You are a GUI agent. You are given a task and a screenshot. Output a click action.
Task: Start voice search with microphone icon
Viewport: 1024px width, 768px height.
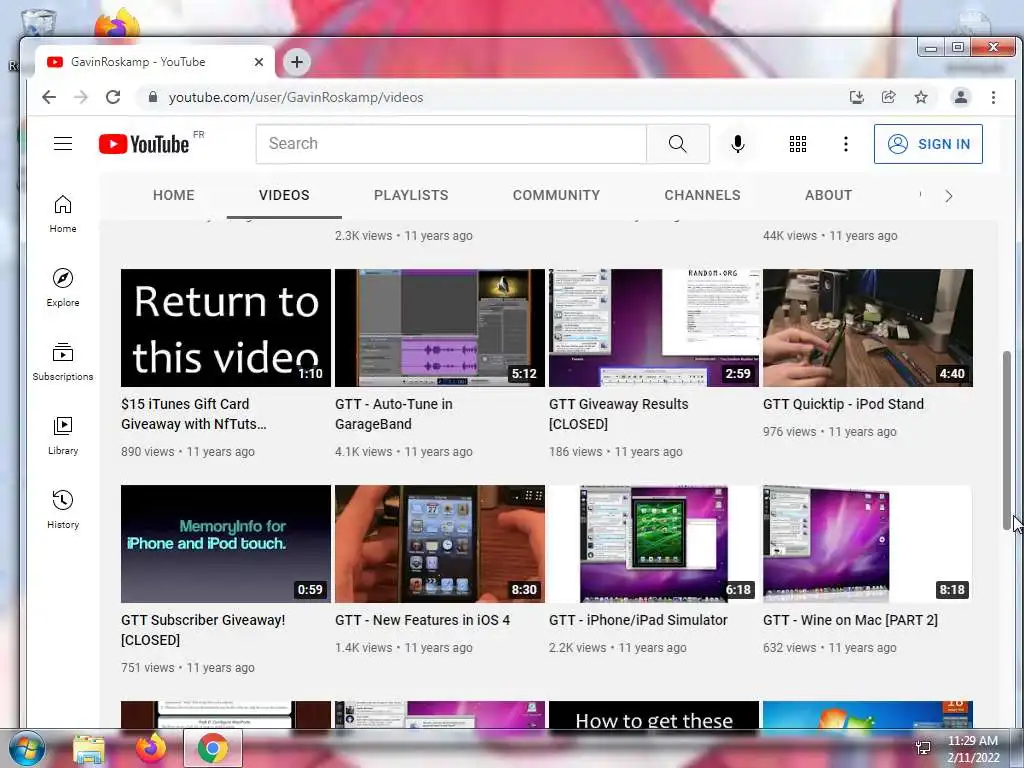(738, 144)
